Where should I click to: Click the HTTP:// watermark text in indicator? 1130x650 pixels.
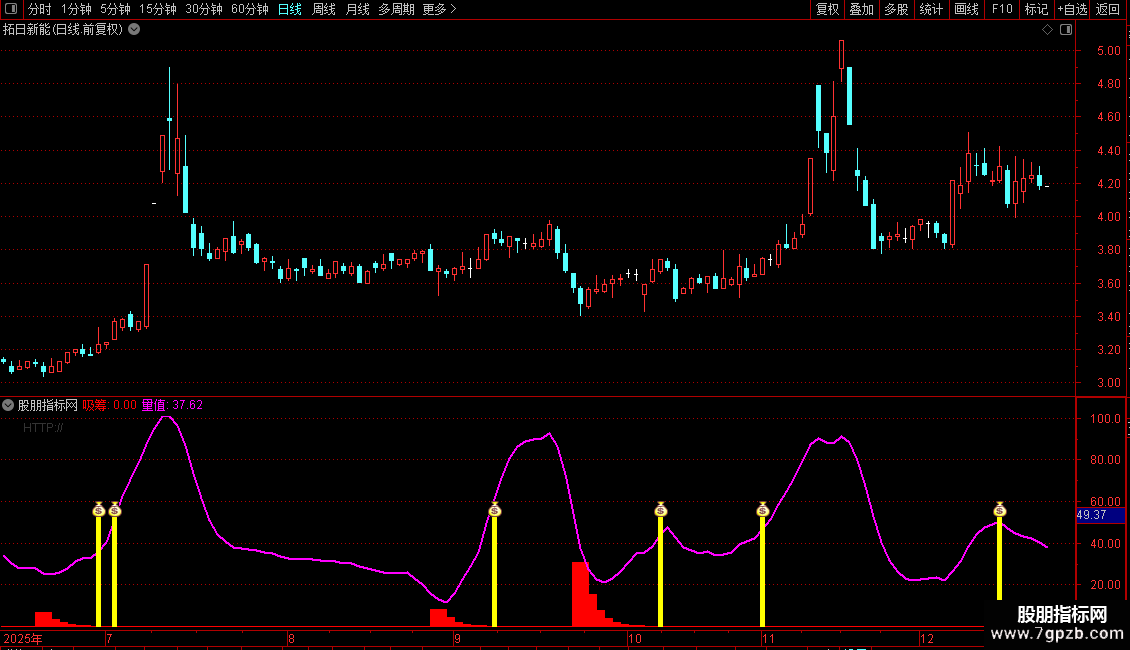click(43, 428)
